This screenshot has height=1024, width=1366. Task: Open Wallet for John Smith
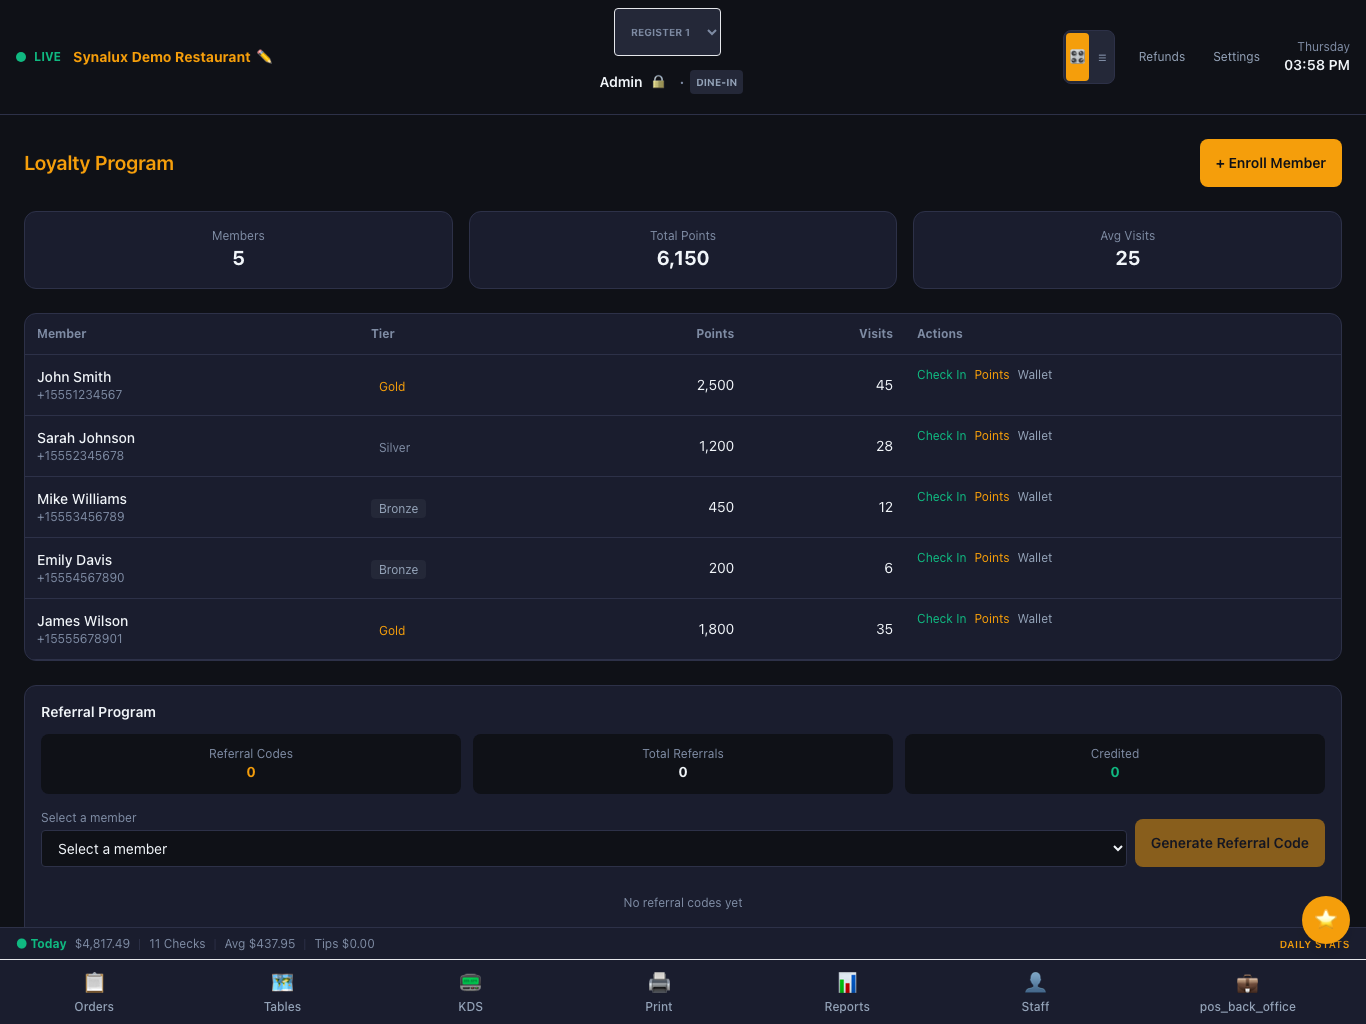pos(1035,375)
